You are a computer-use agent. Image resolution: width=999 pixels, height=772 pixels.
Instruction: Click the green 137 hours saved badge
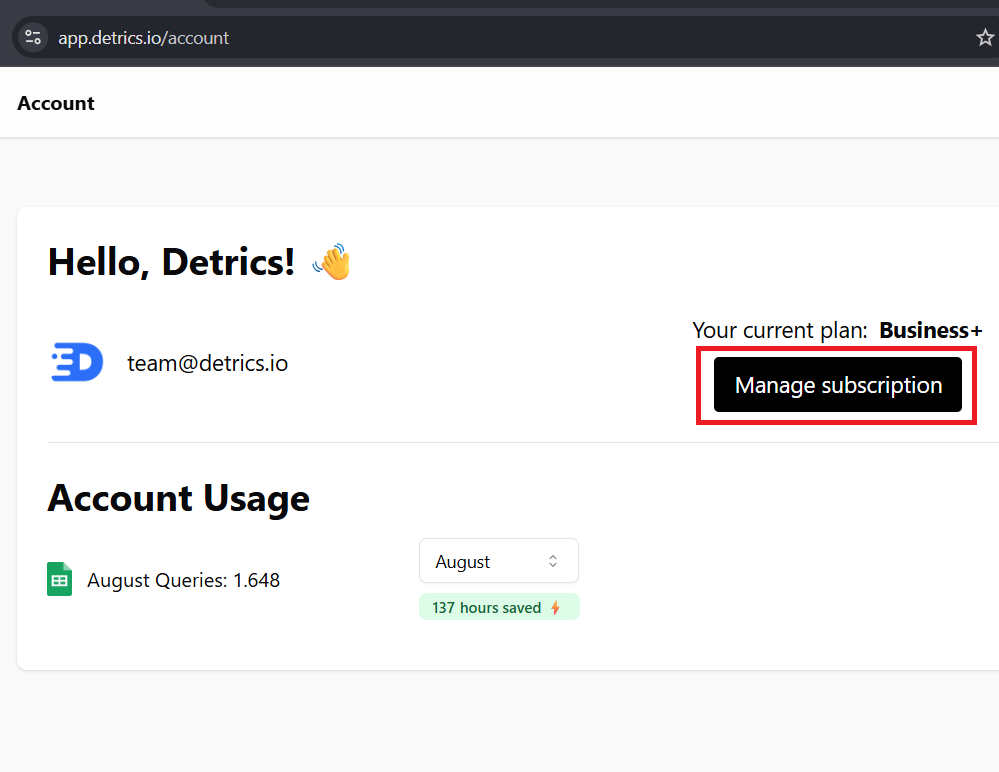point(499,606)
